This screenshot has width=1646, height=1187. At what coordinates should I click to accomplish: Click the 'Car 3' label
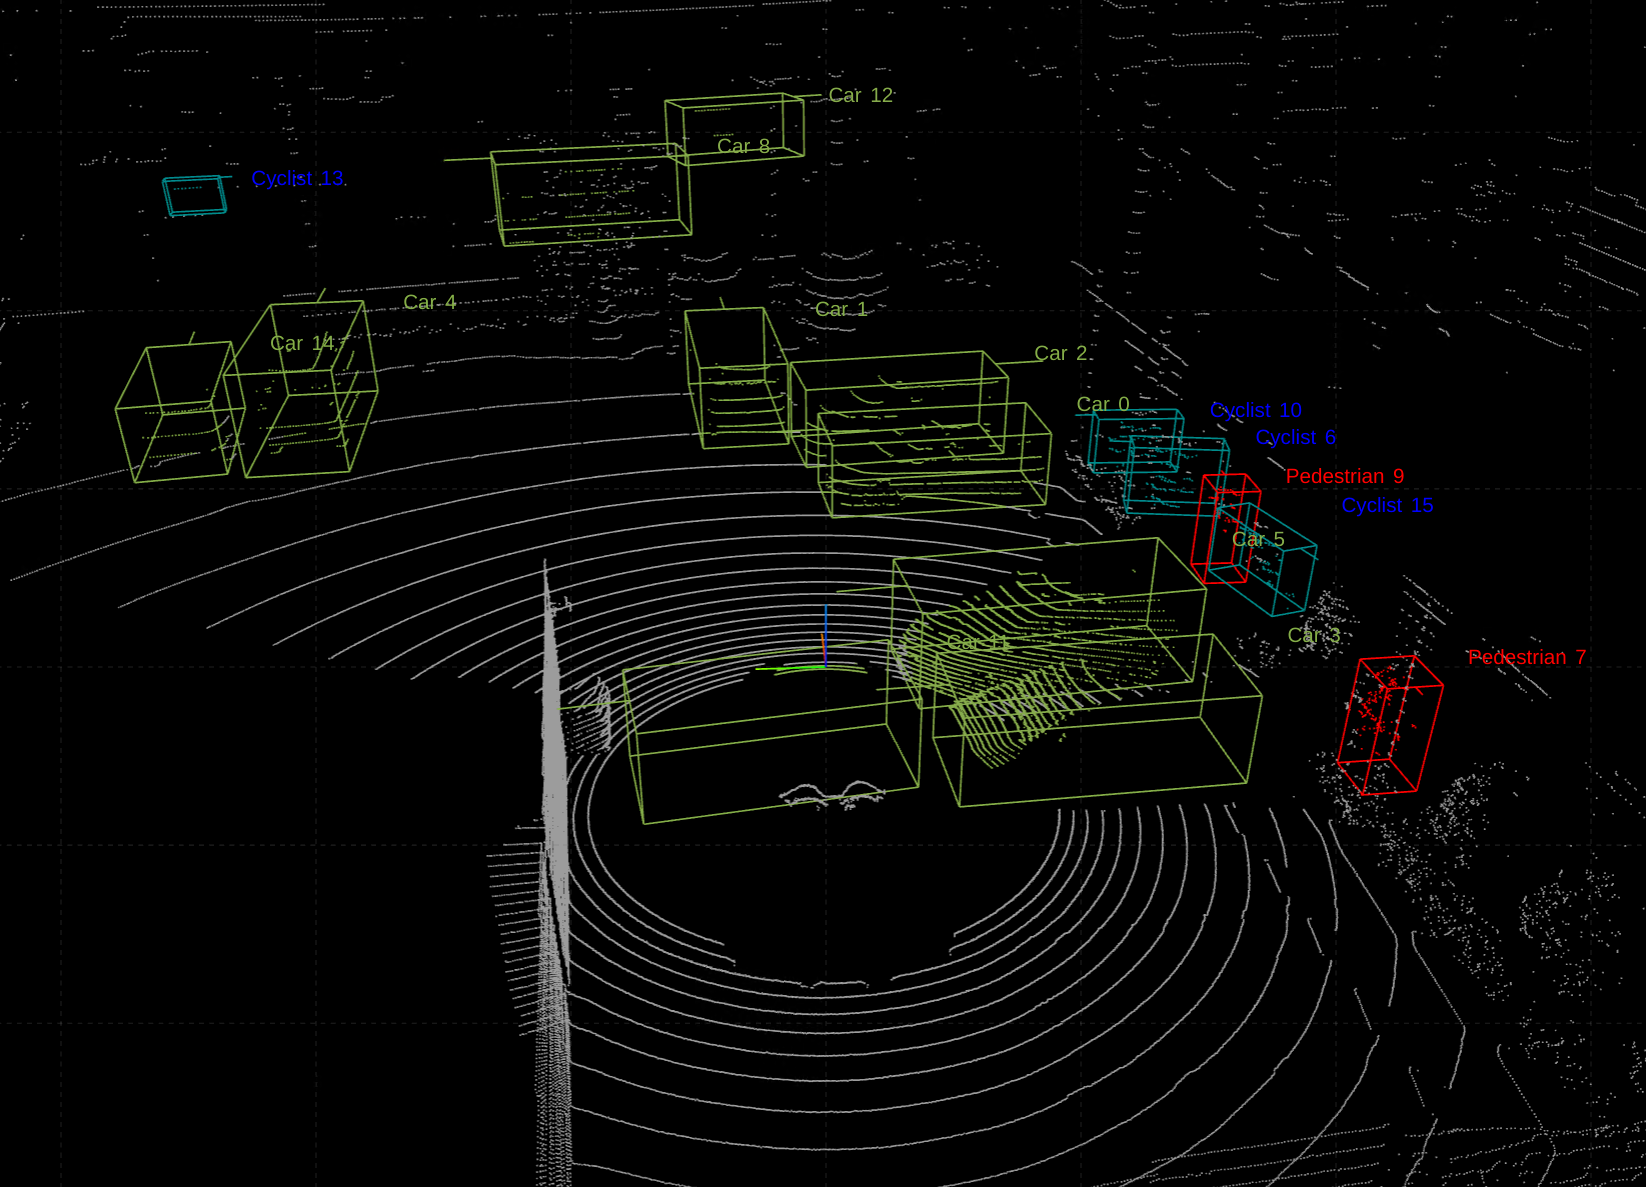pos(1313,635)
